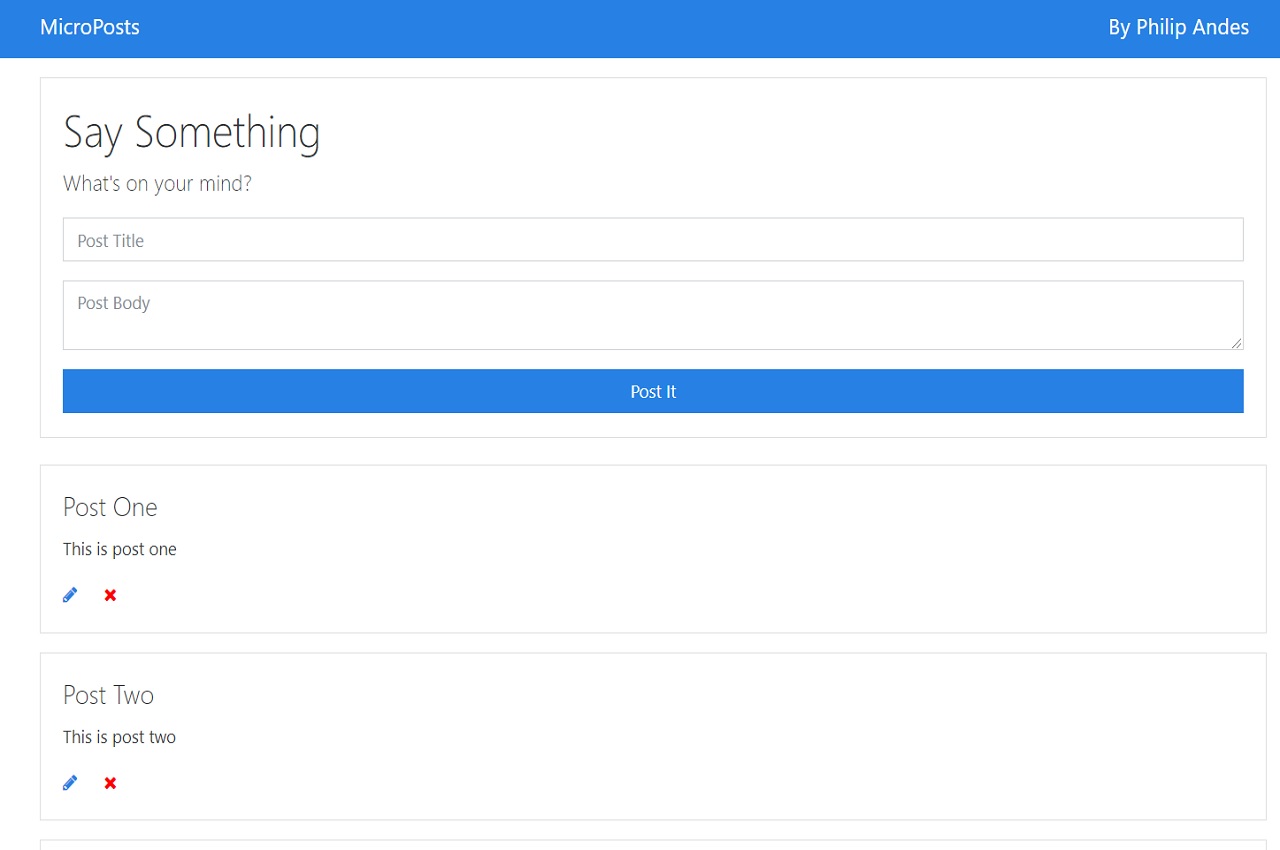Image resolution: width=1280 pixels, height=850 pixels.
Task: Focus the Post Title input field
Action: 653,240
